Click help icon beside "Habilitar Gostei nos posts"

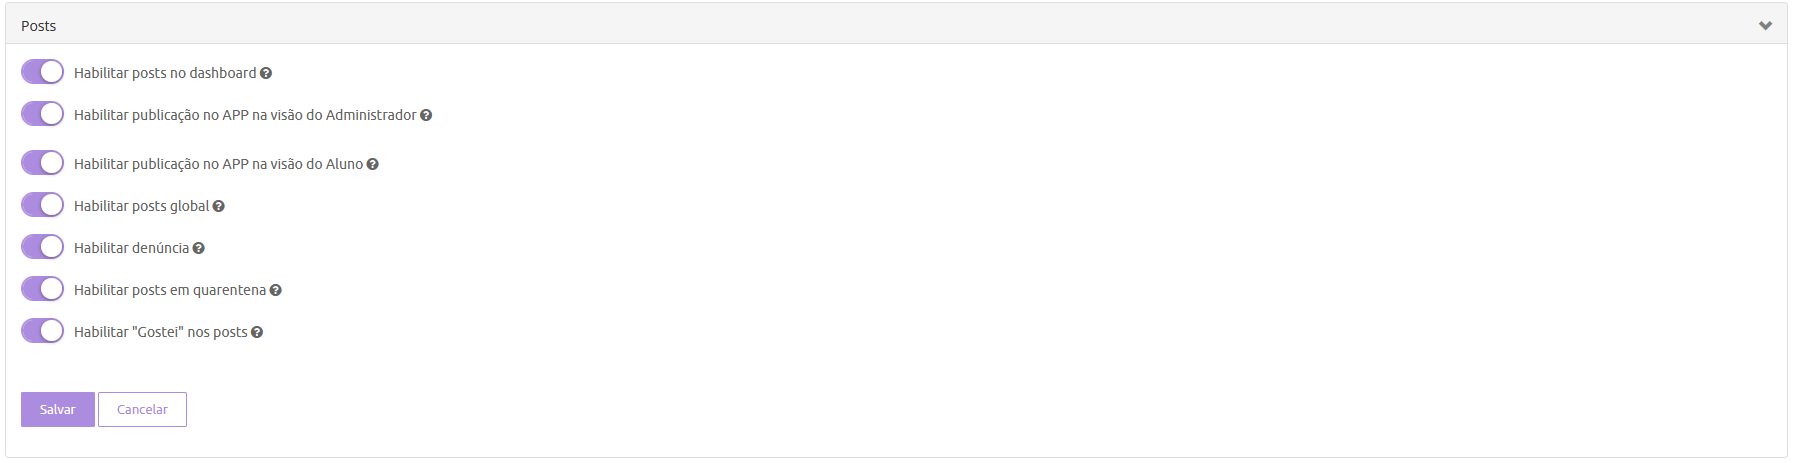[257, 332]
